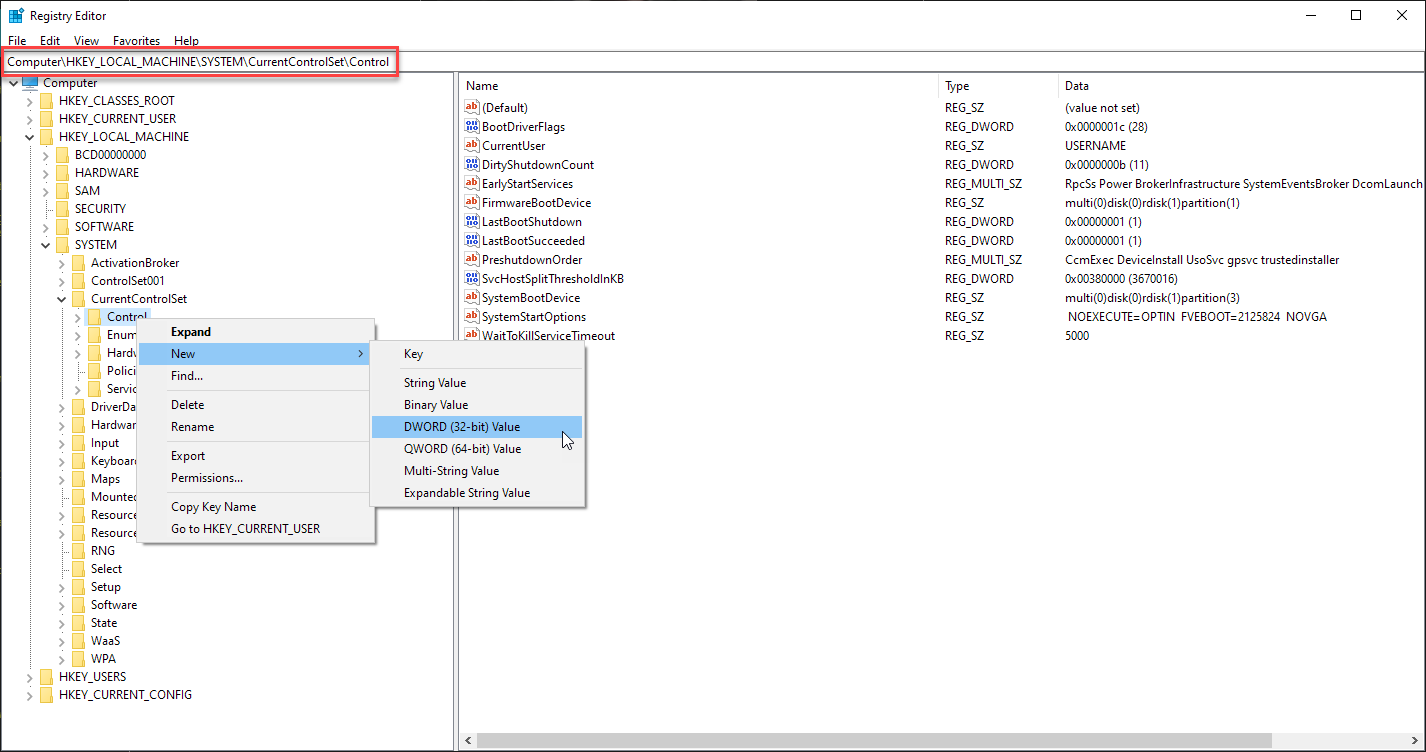Viewport: 1426px width, 752px height.
Task: Click Export in the context menu
Action: 256,456
